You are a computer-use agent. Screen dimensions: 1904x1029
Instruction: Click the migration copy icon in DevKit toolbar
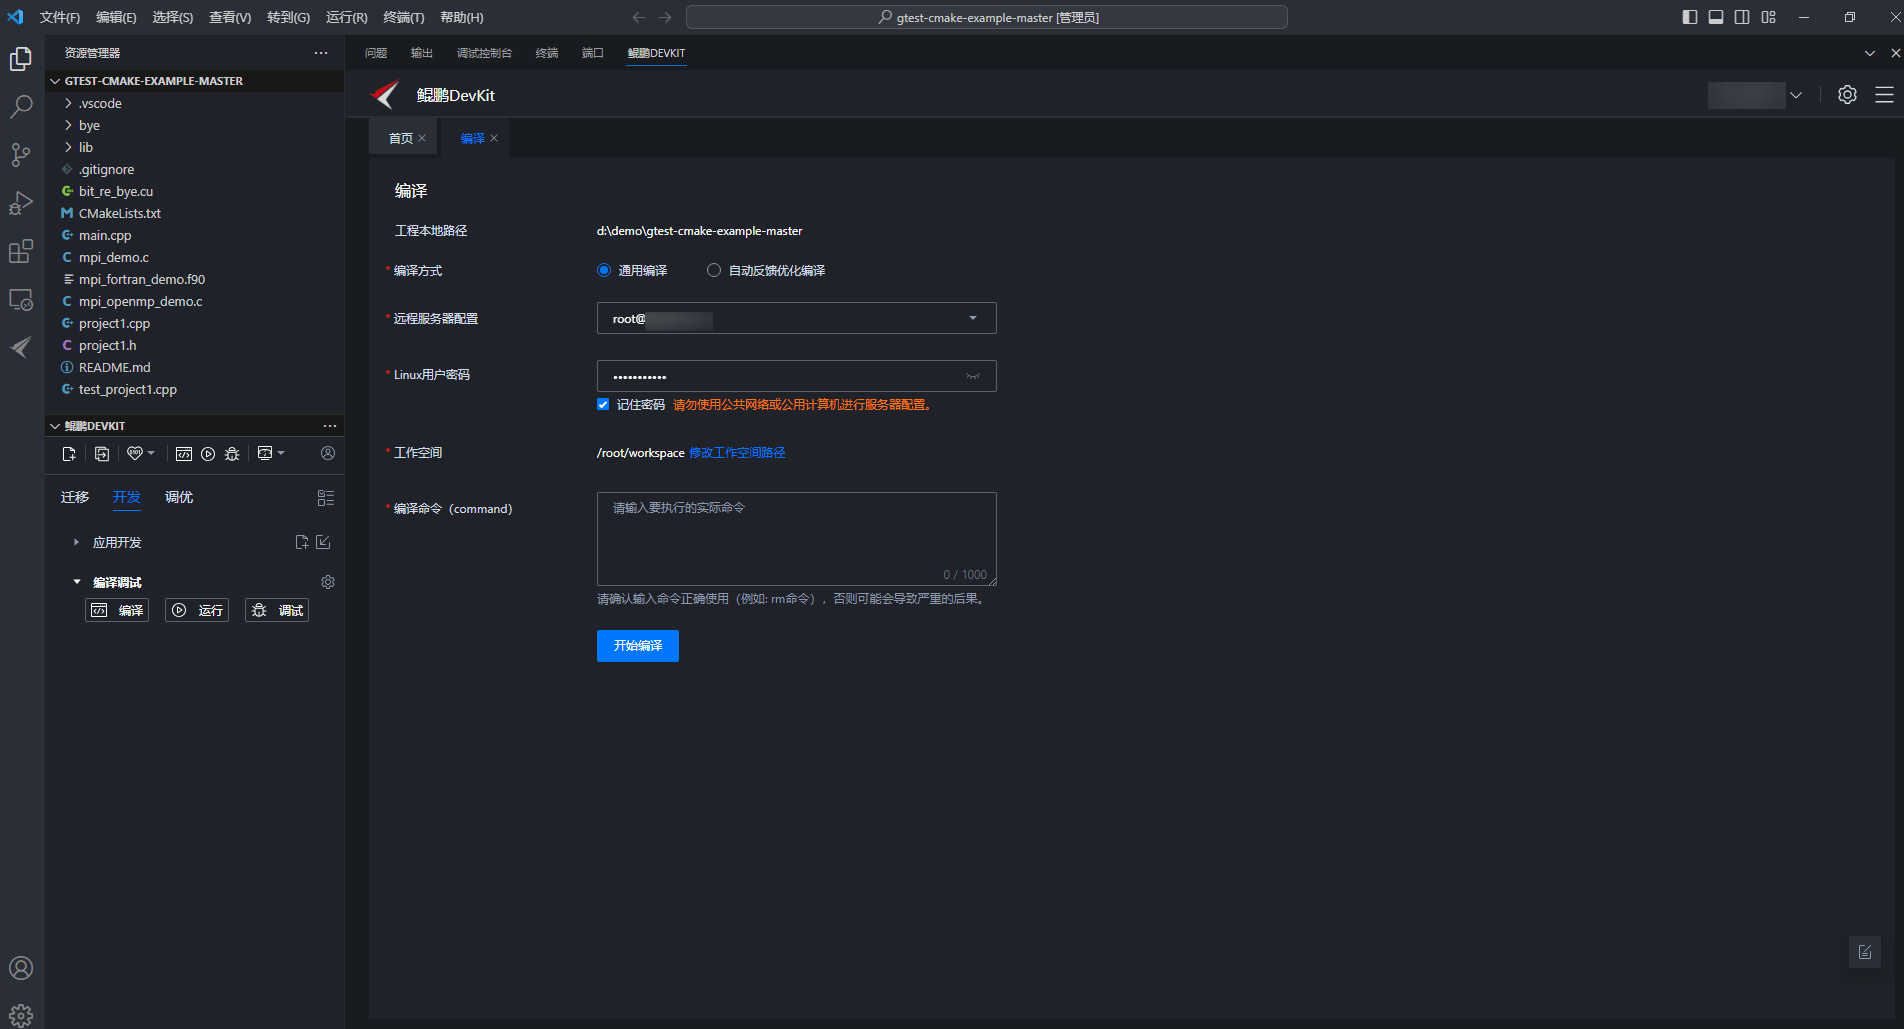tap(102, 454)
